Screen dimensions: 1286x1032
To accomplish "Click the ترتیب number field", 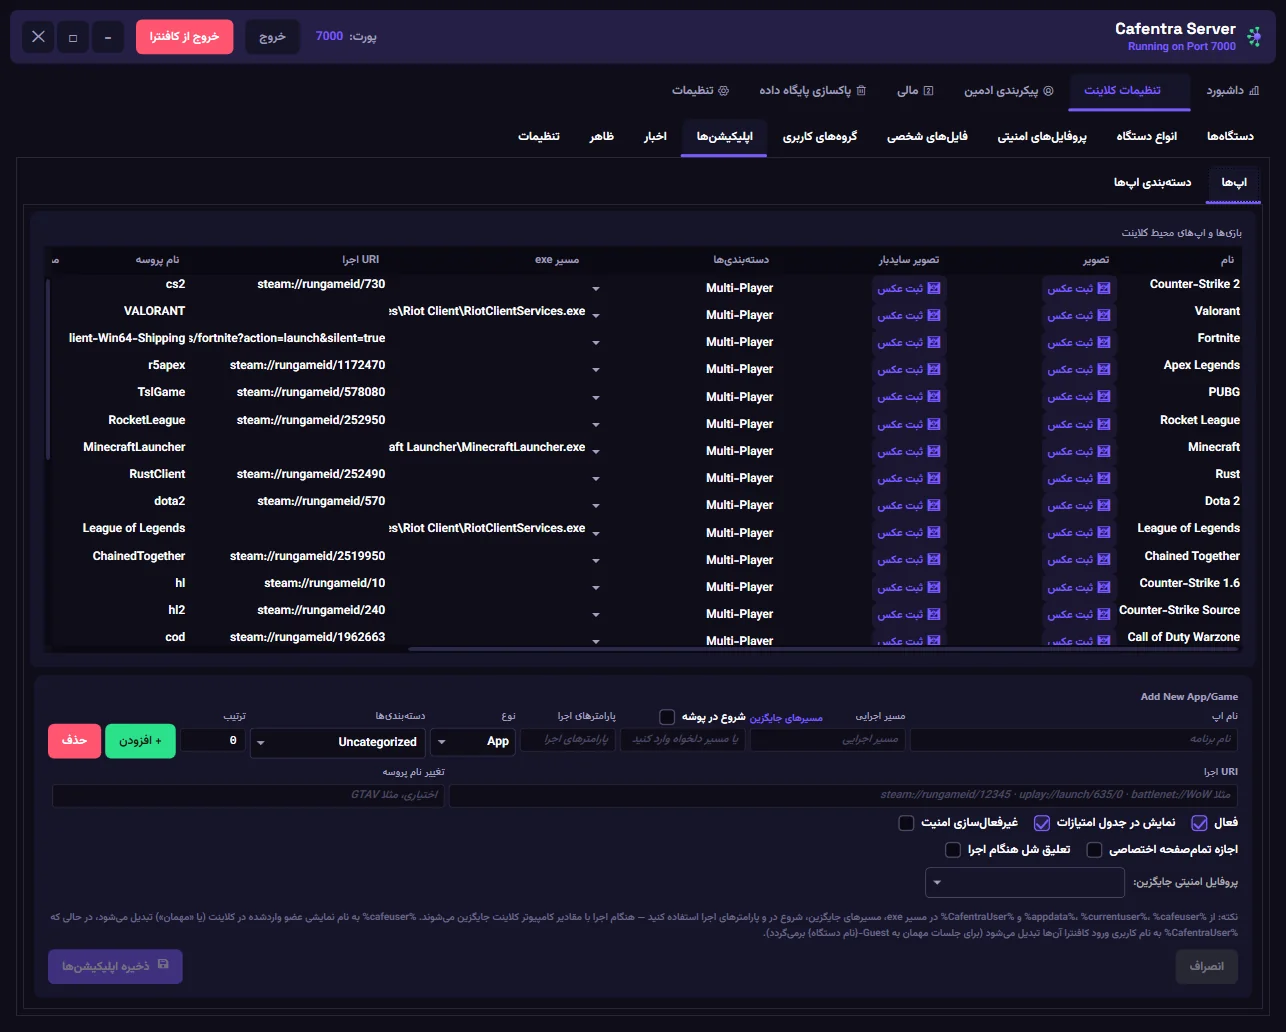I will coord(213,740).
